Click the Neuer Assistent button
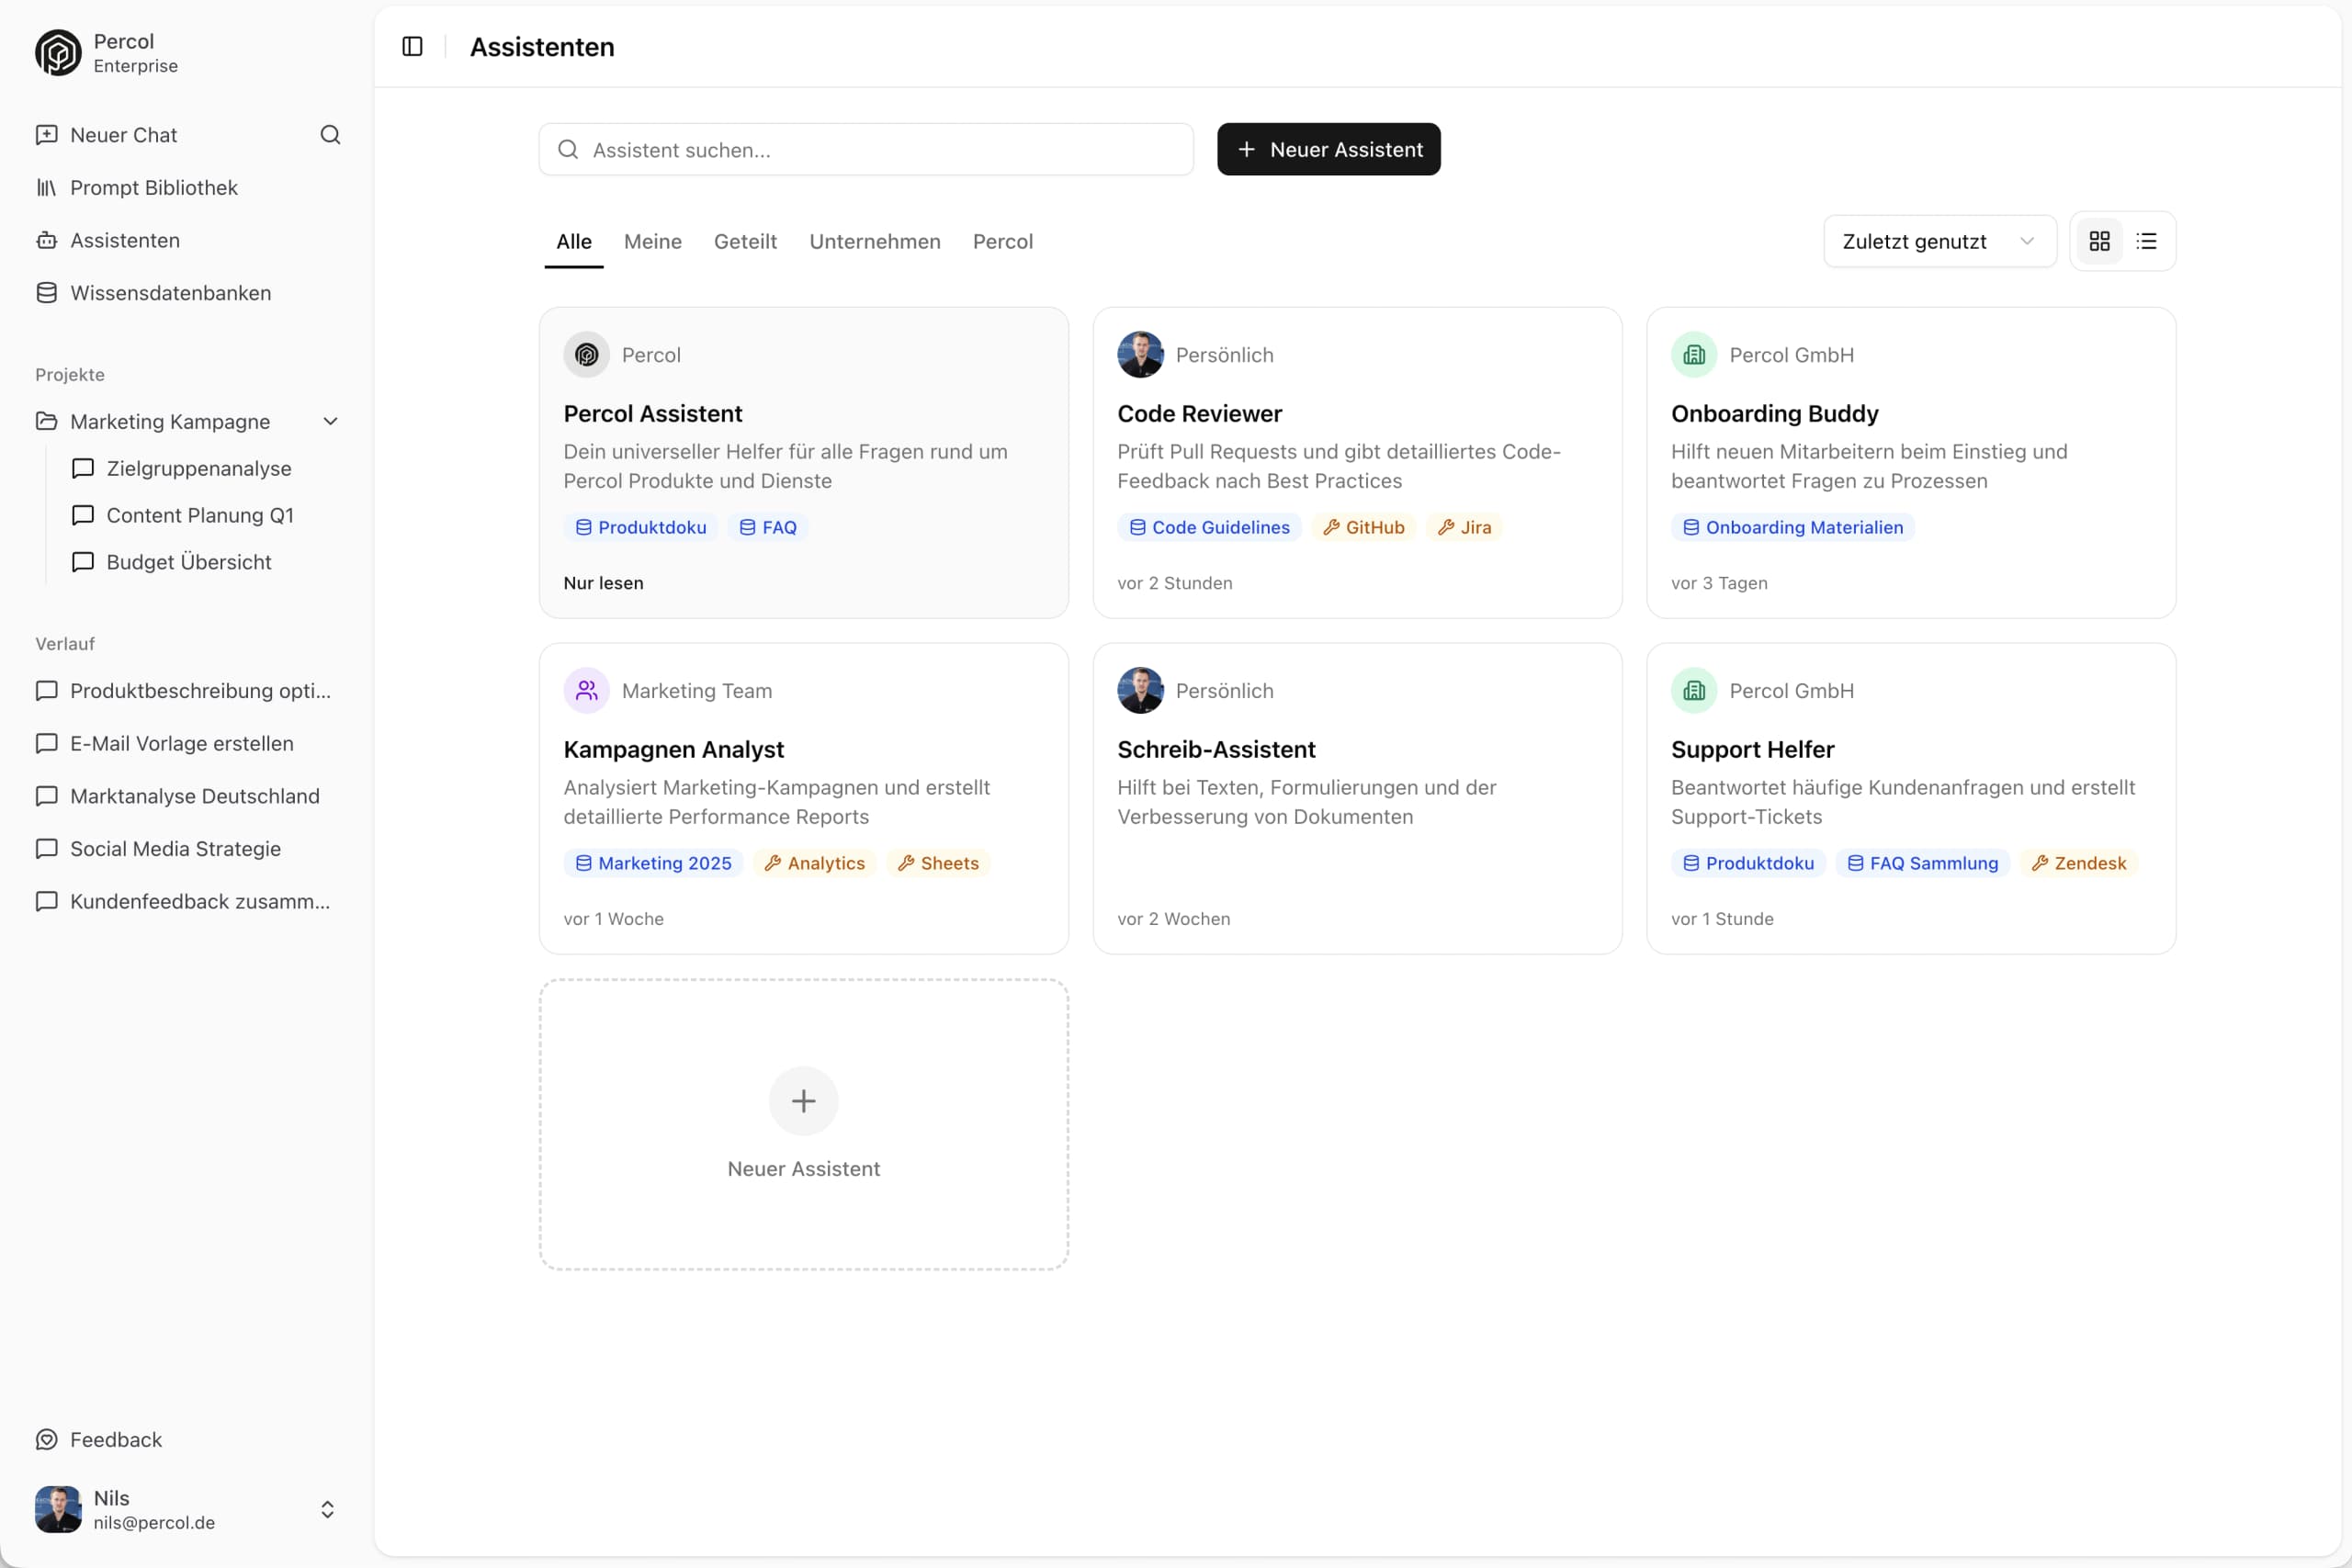The width and height of the screenshot is (2352, 1568). (x=1328, y=149)
